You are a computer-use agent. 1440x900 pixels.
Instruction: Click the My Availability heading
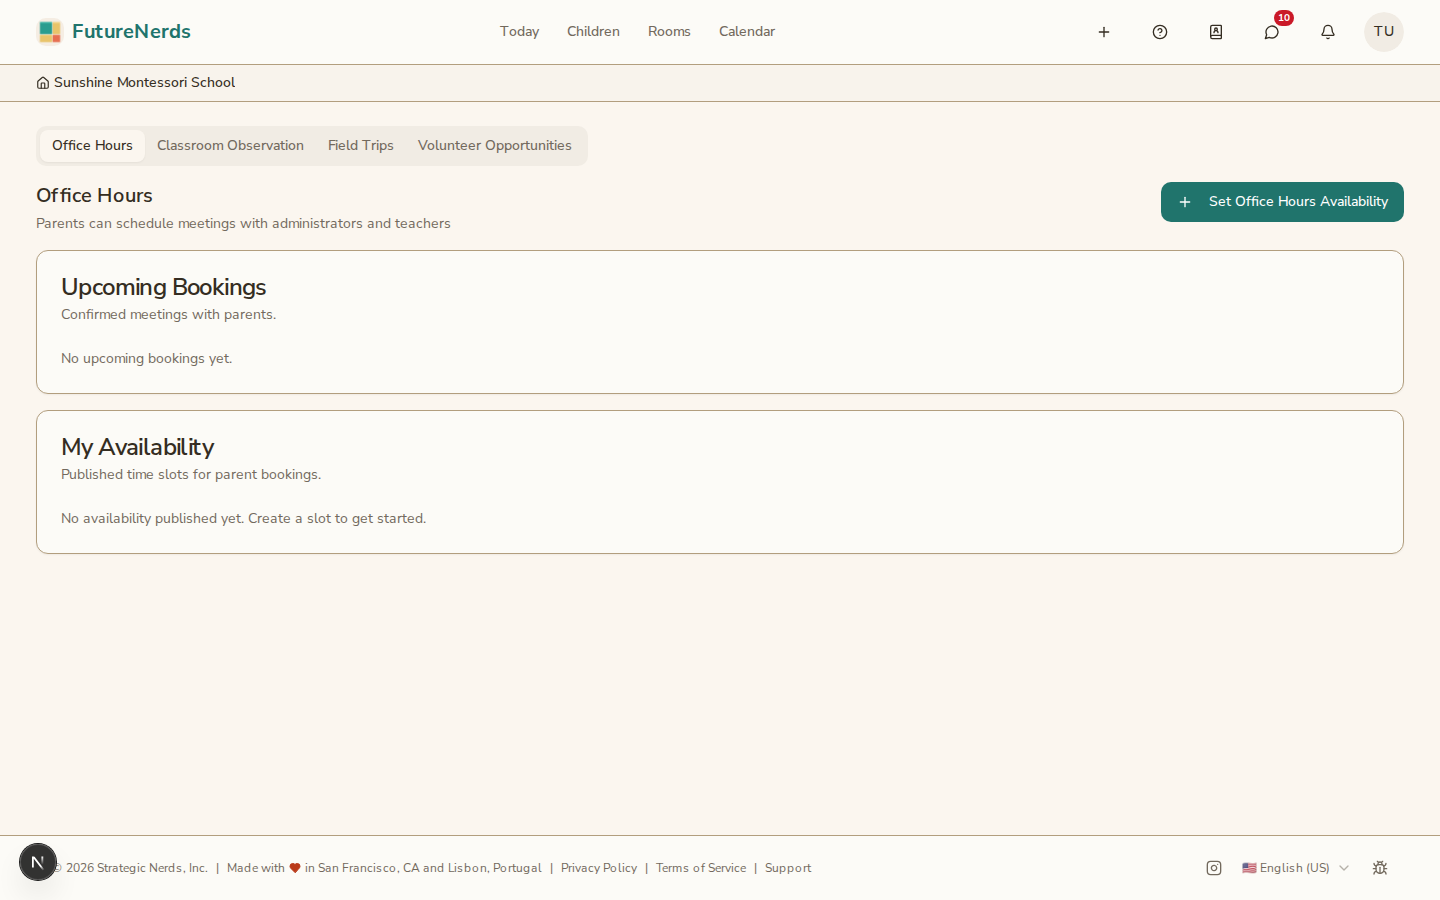pos(138,447)
